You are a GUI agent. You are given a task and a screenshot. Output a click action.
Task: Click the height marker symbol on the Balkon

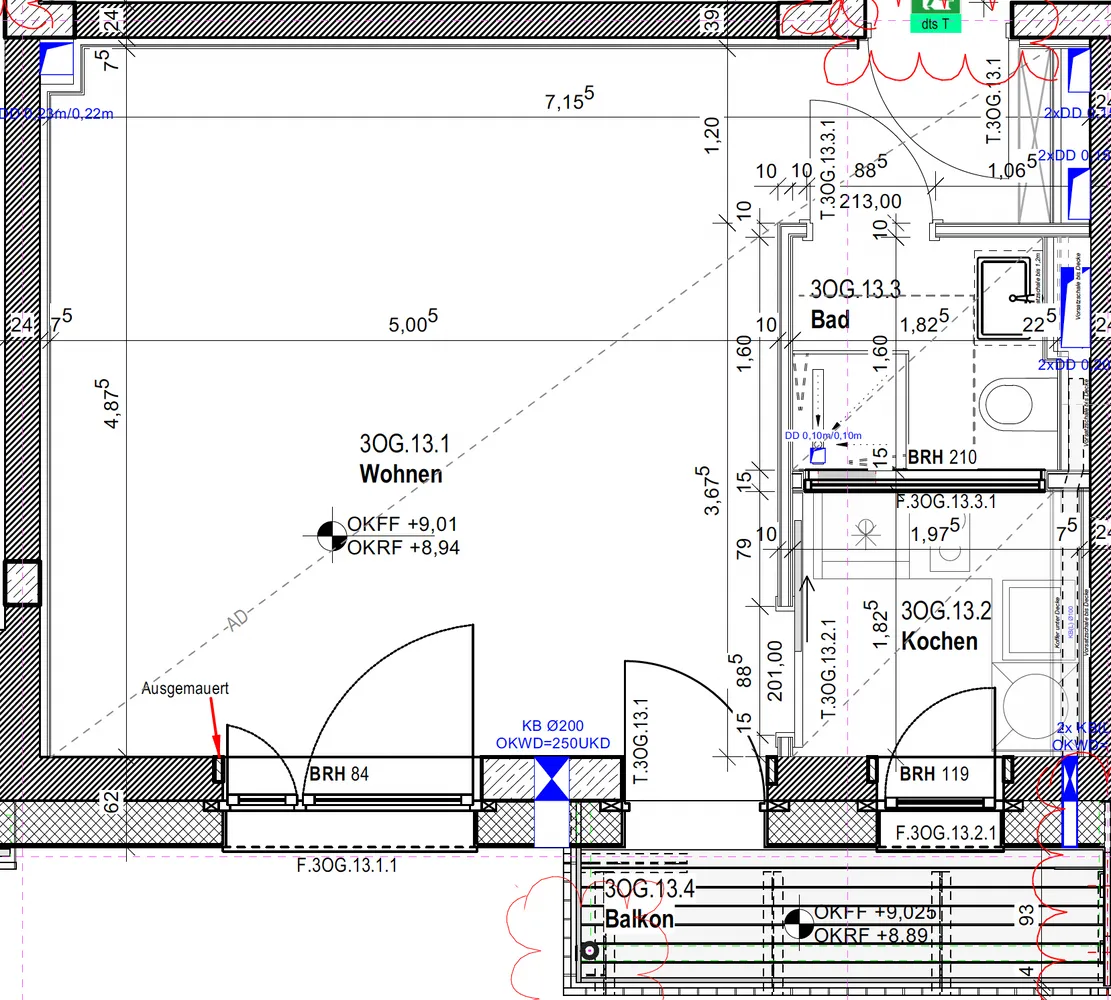pyautogui.click(x=799, y=924)
